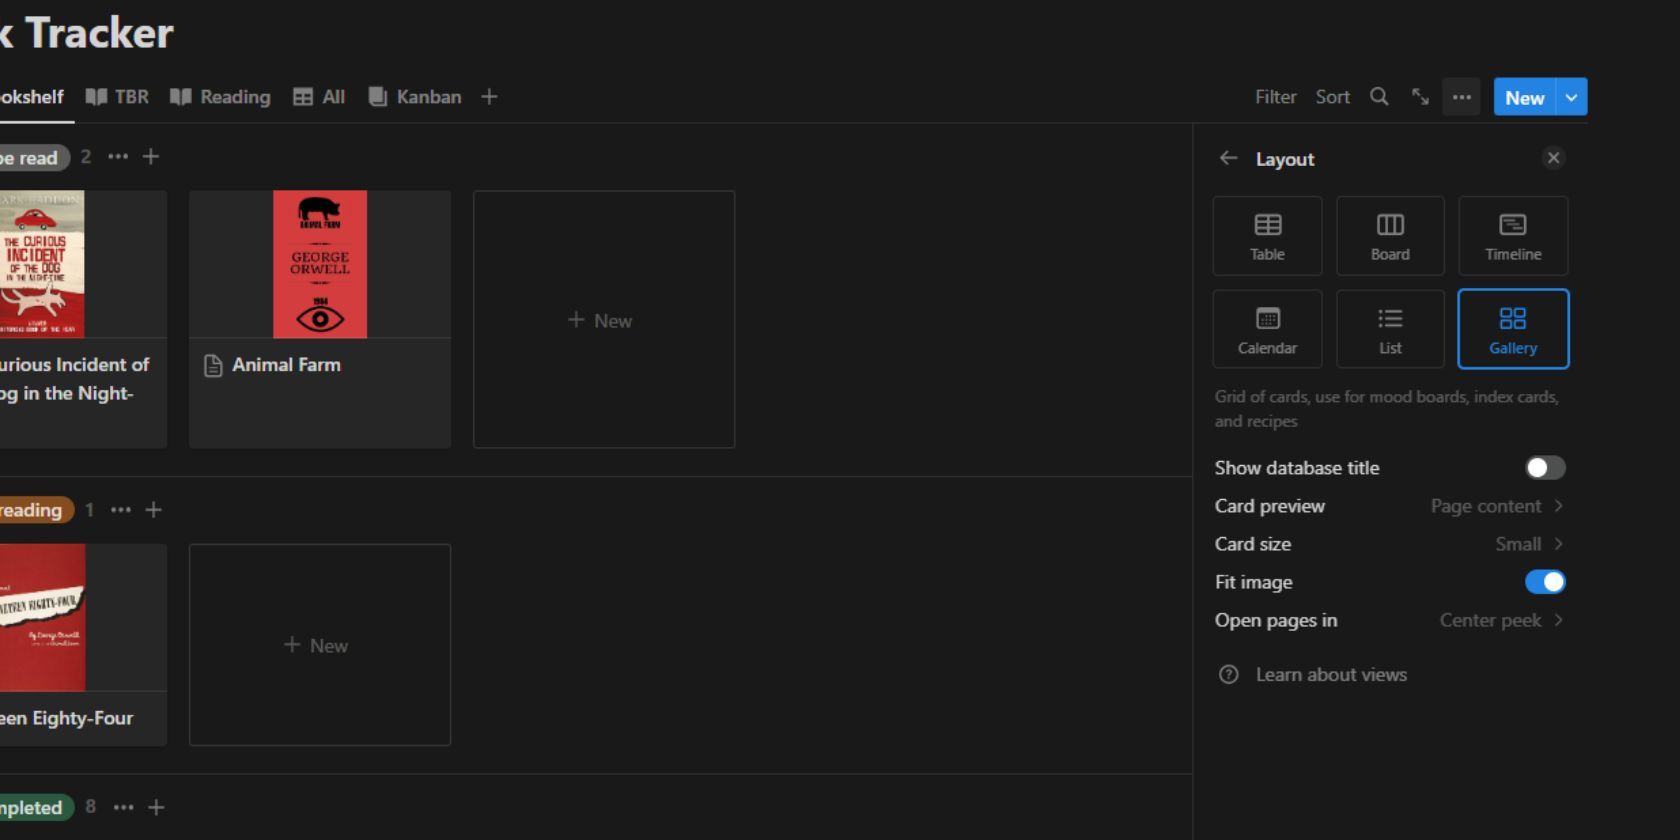The image size is (1680, 840).
Task: Click the Sort button
Action: (x=1333, y=97)
